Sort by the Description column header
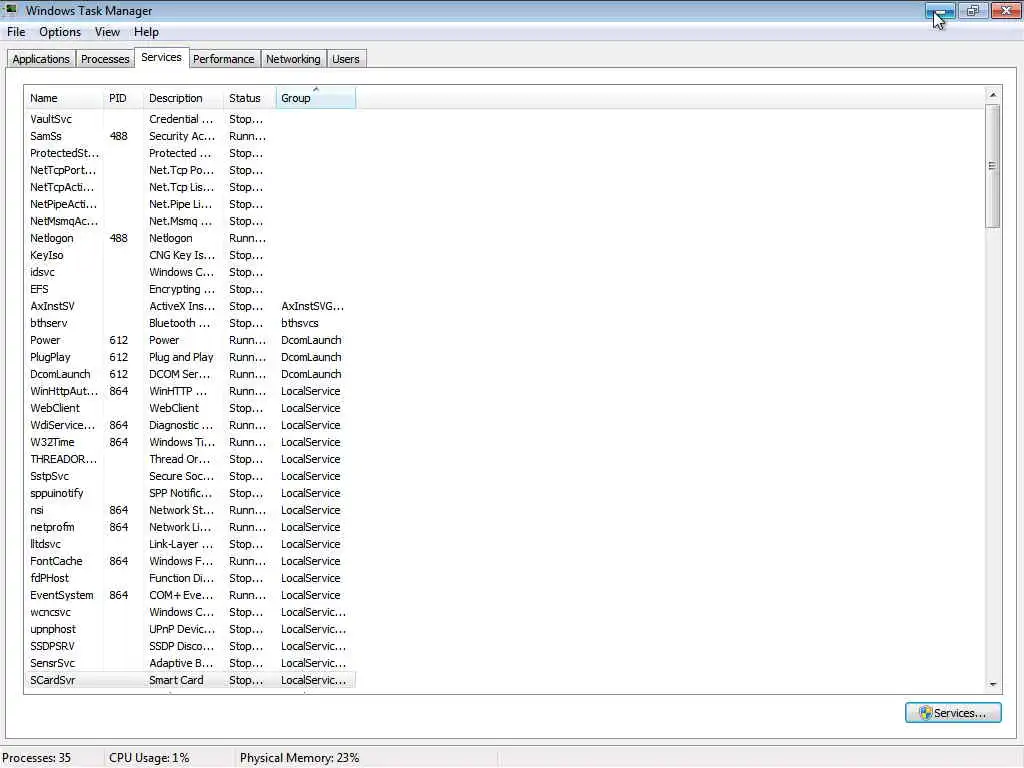Viewport: 1024px width, 768px height. [184, 98]
